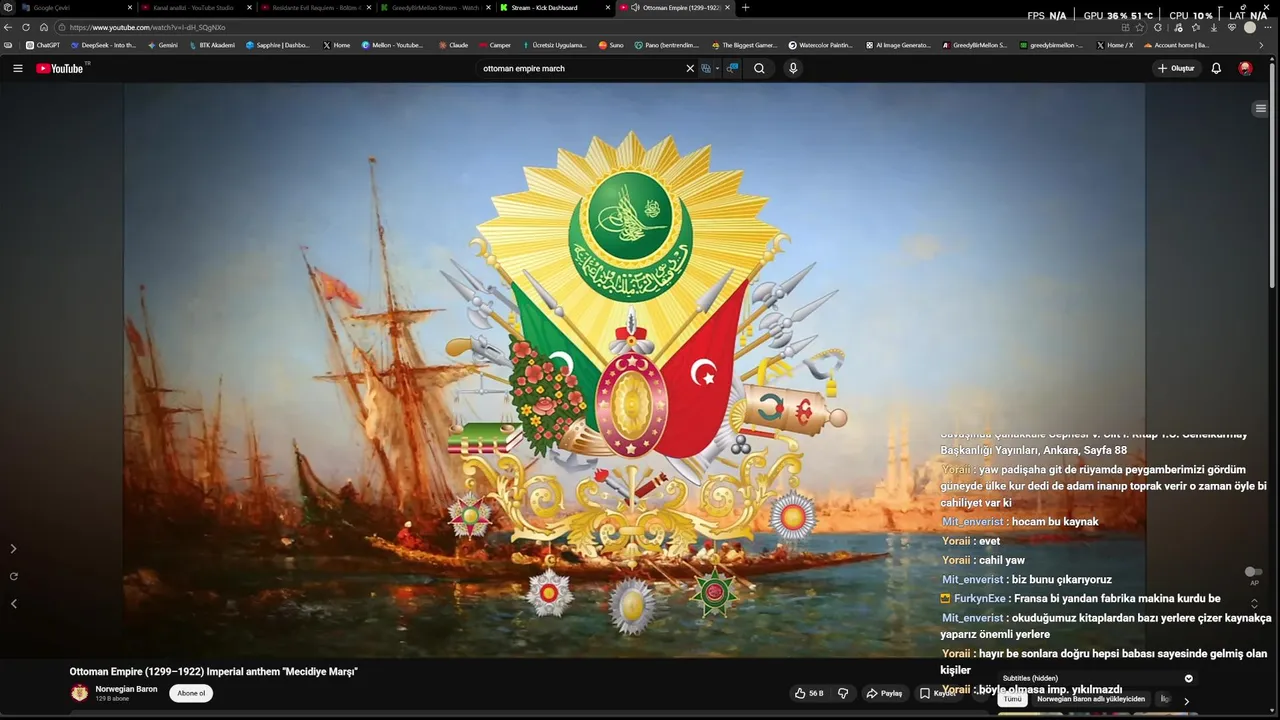Open the Sapphire Dashboard bookmark
This screenshot has width=1280, height=720.
click(x=278, y=45)
